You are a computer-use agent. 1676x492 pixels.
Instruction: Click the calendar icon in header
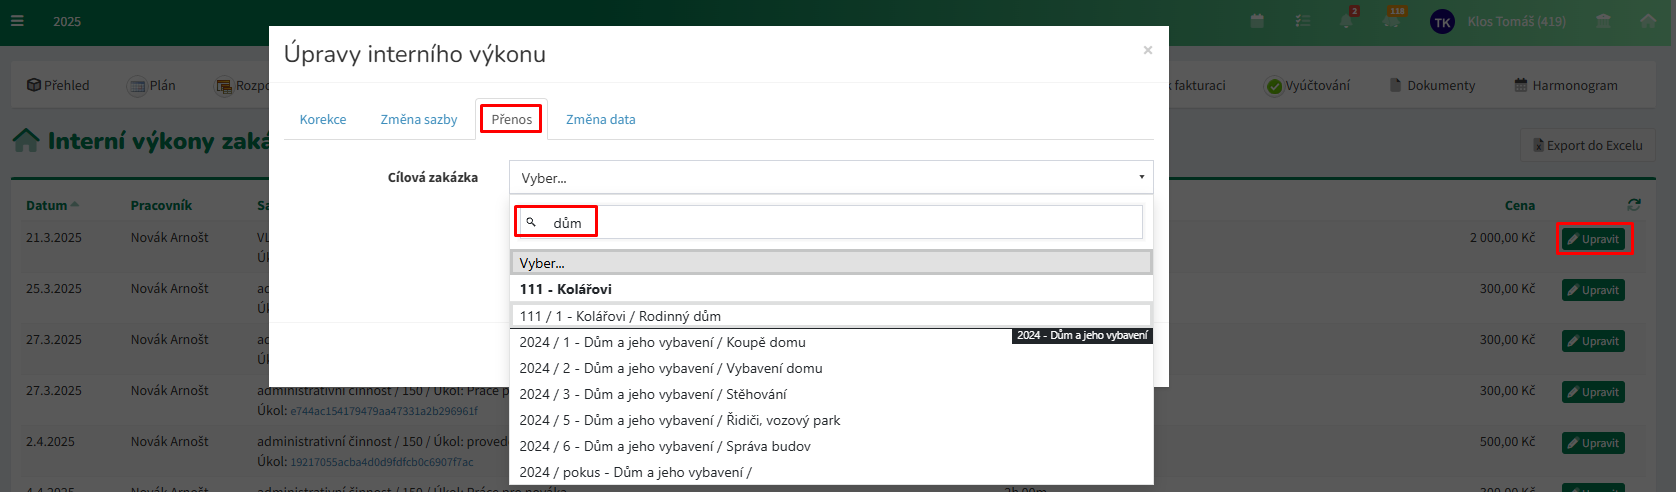coord(1257,21)
